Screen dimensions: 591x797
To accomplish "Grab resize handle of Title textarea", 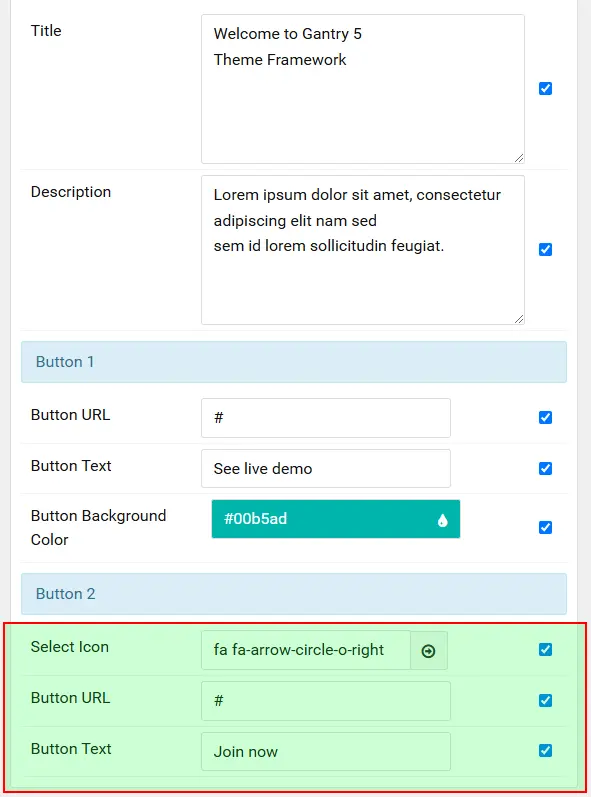I will click(518, 158).
